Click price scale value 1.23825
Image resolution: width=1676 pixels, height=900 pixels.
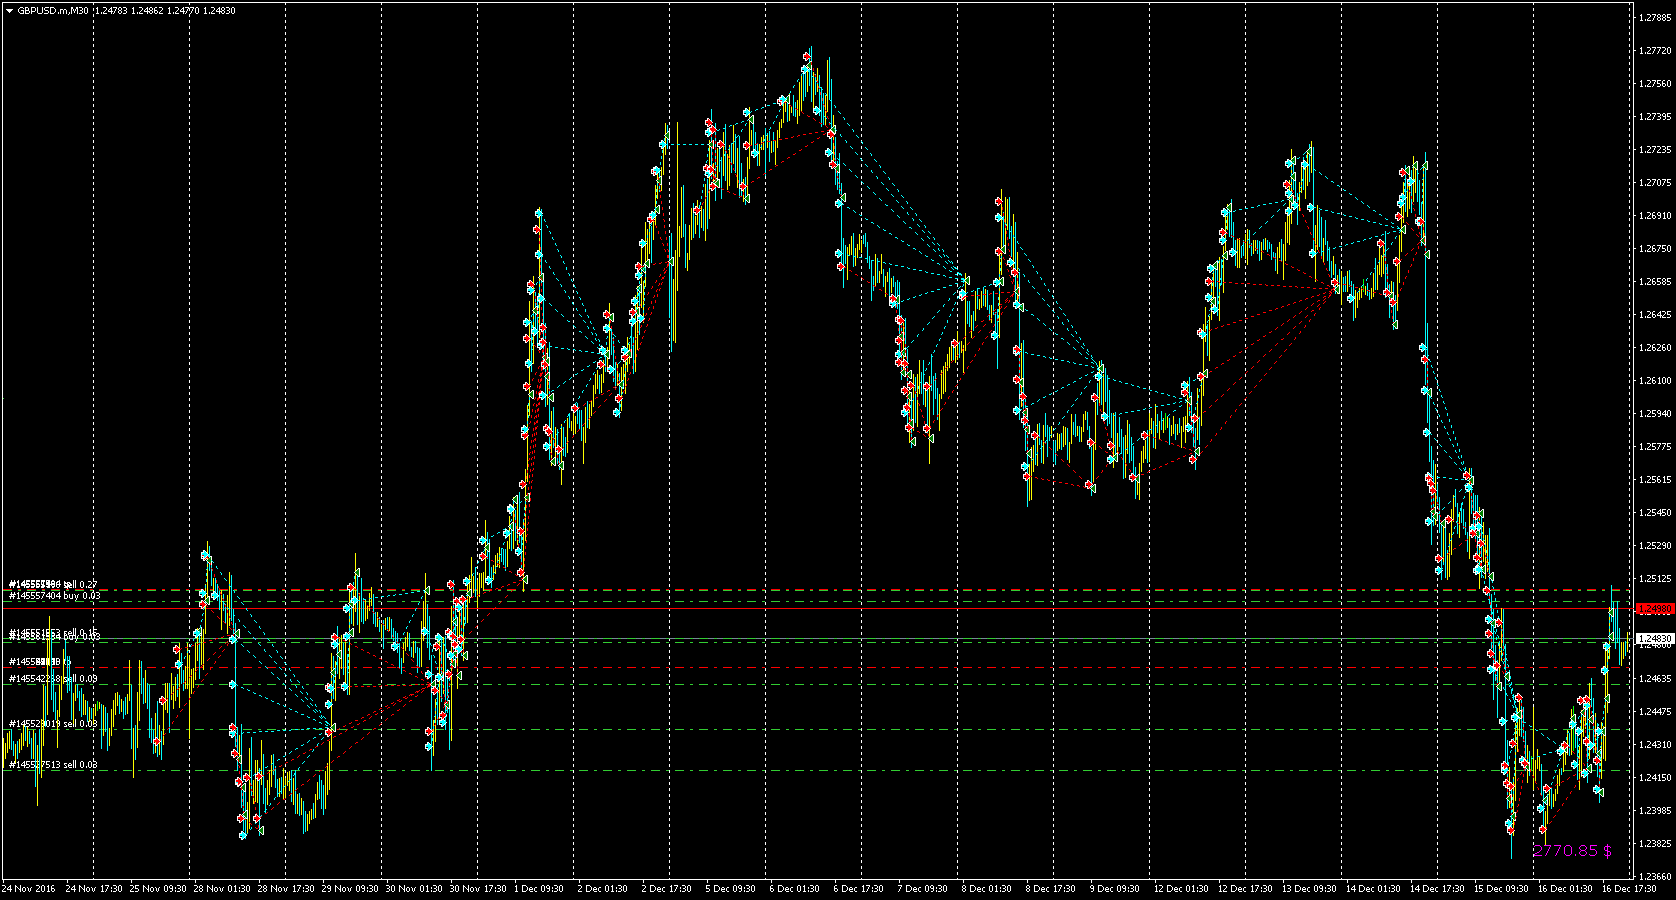(x=1656, y=844)
